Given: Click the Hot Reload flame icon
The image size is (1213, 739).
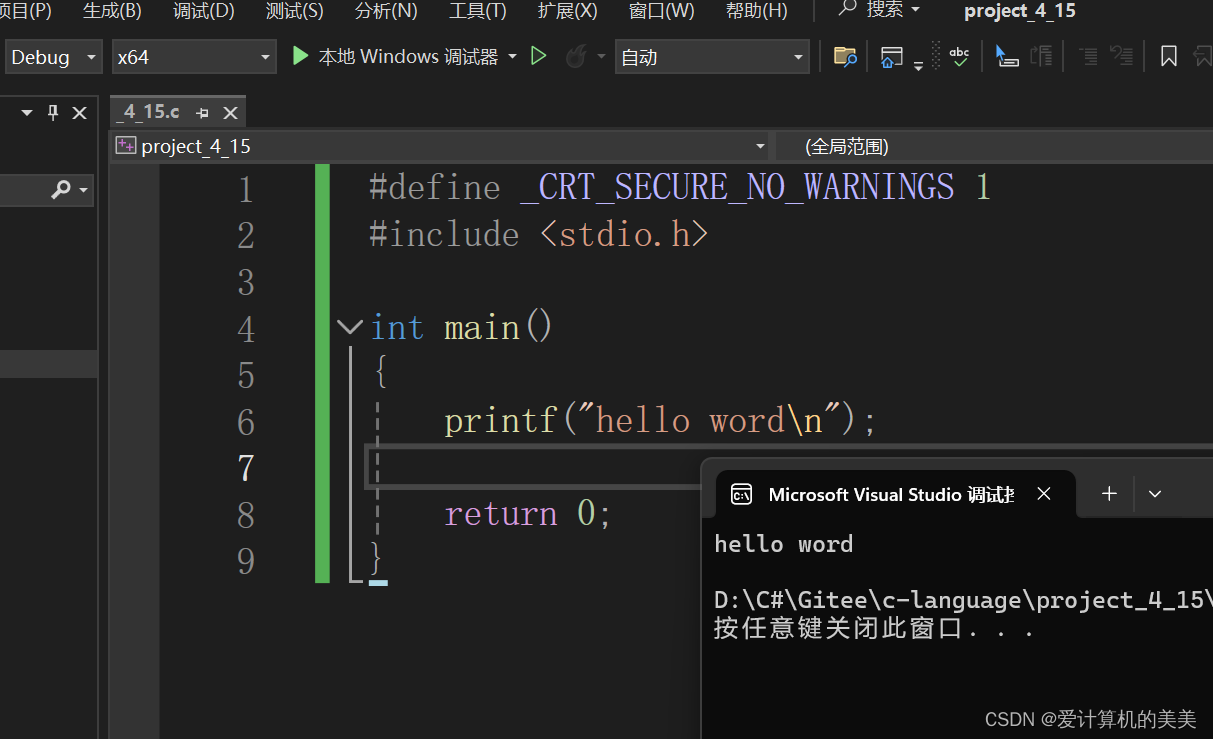Looking at the screenshot, I should coord(575,57).
